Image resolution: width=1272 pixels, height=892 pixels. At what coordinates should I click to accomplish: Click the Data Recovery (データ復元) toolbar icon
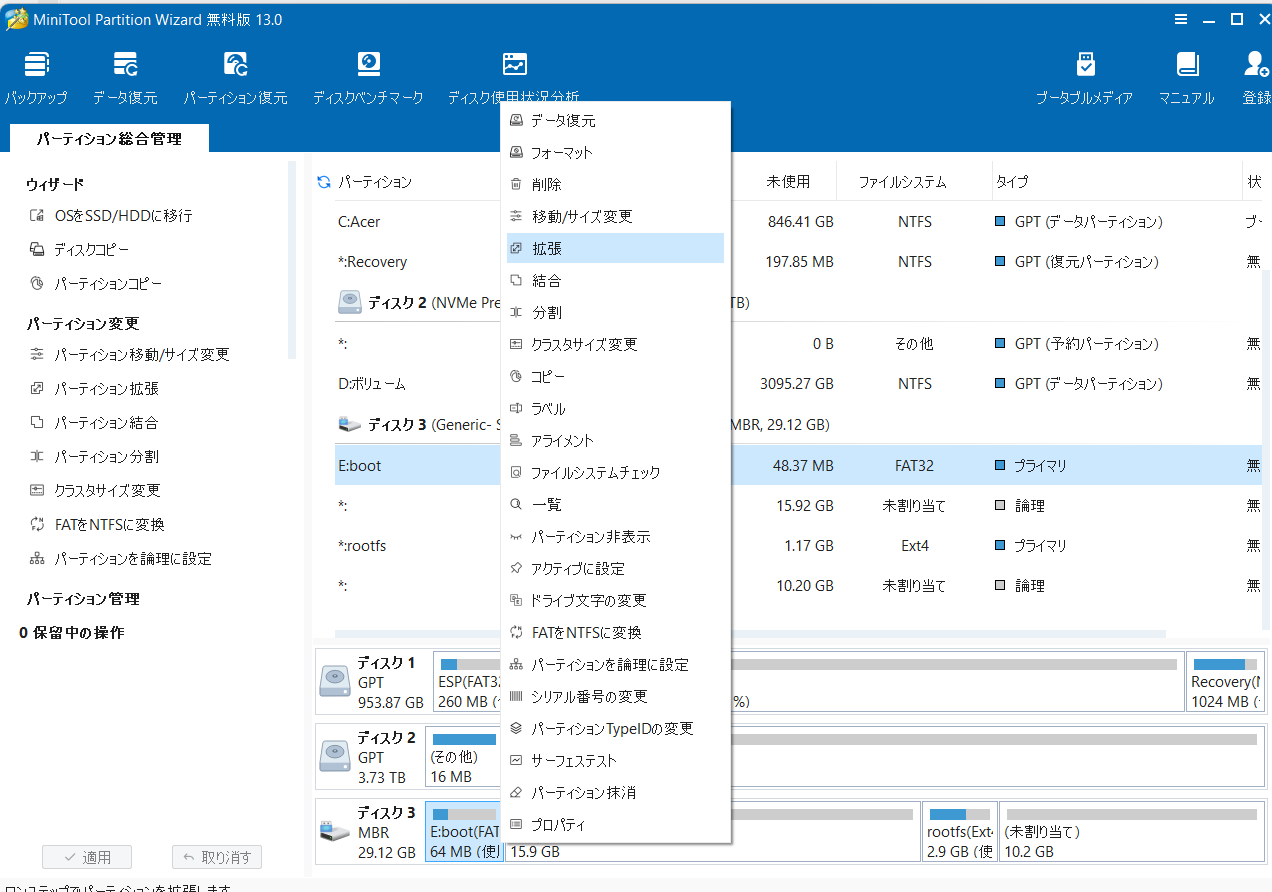click(x=125, y=66)
